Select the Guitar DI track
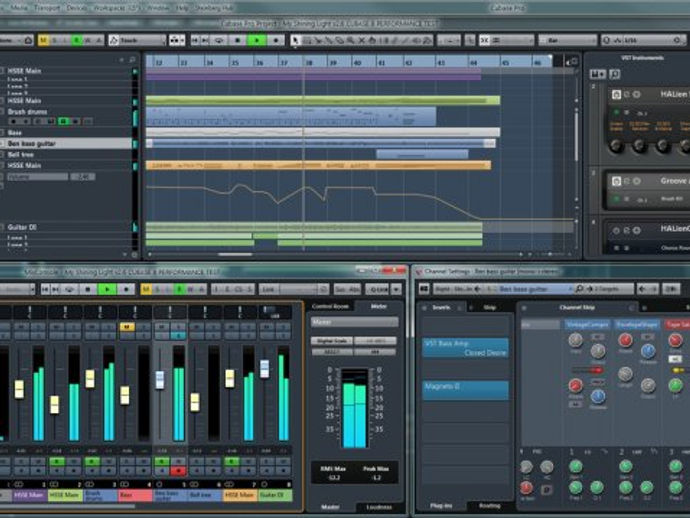 click(66, 227)
